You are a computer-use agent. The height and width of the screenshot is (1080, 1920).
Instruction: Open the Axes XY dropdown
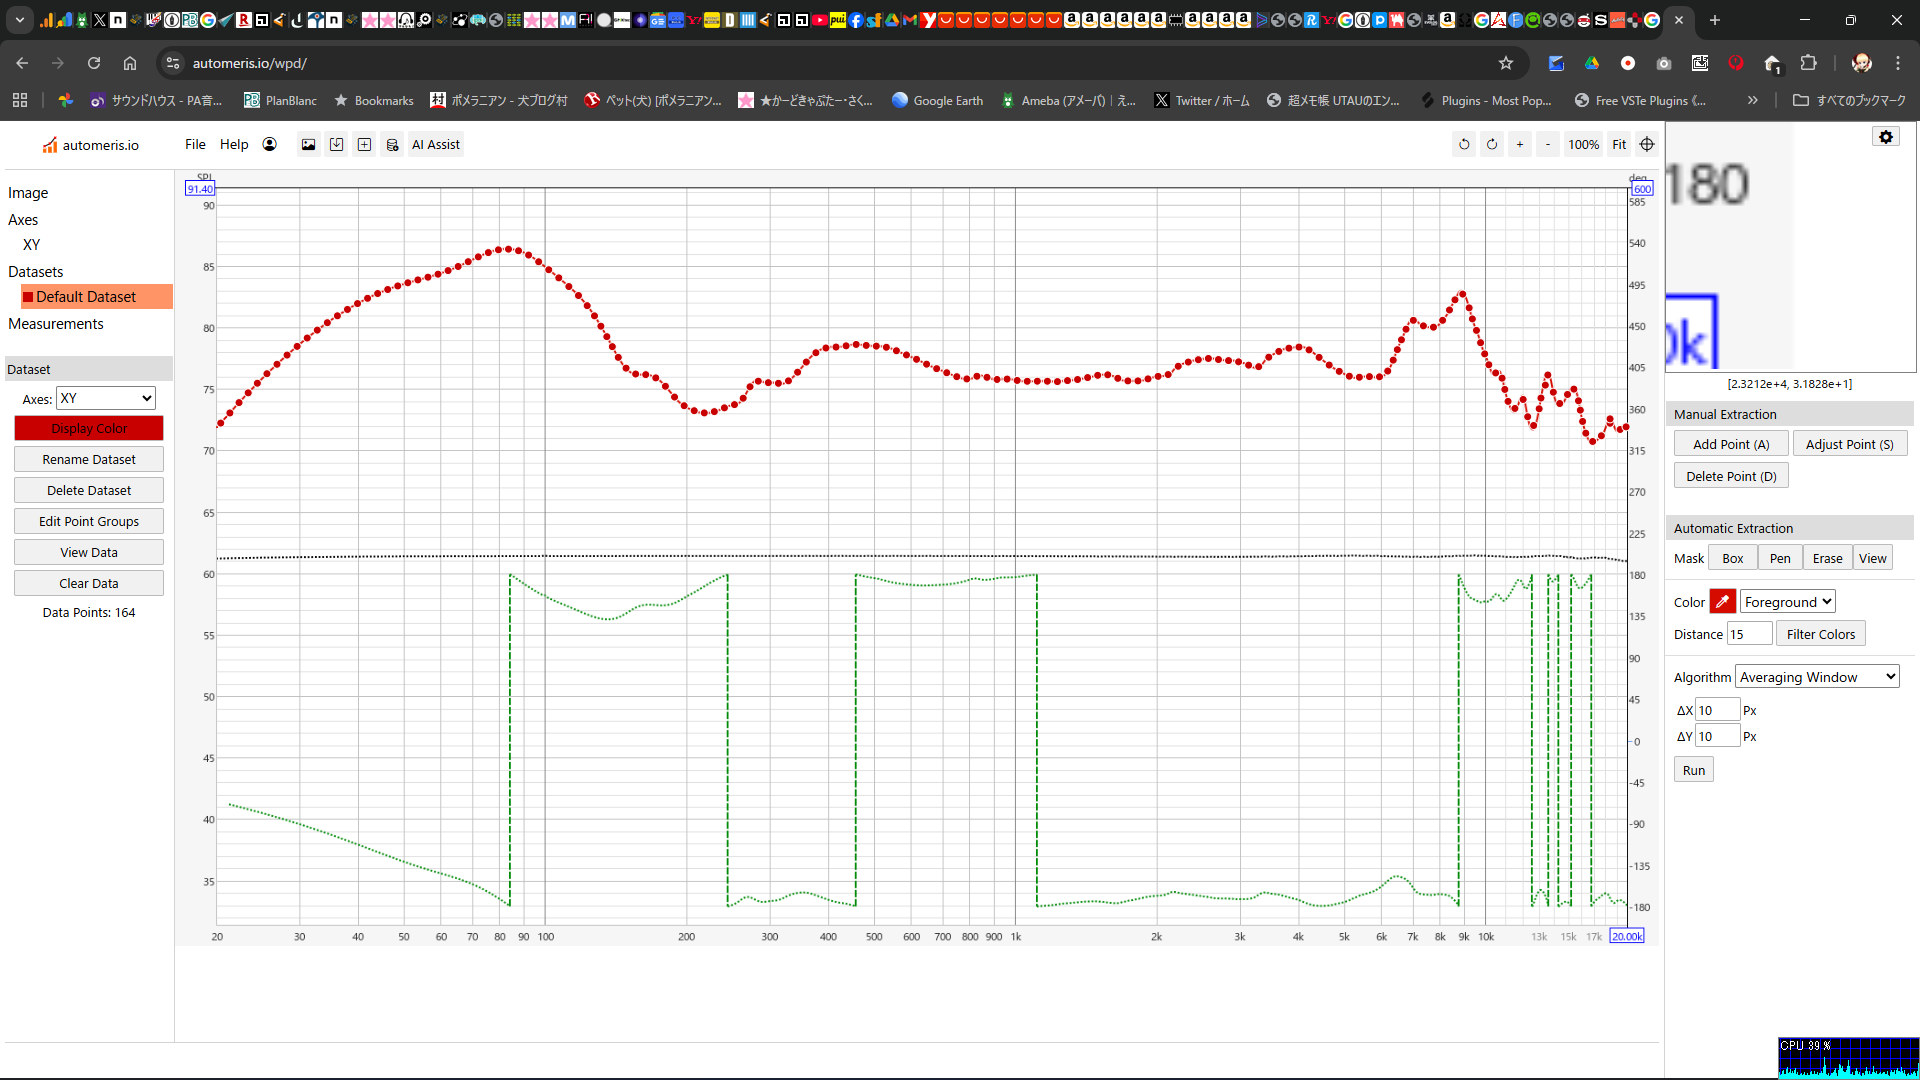(105, 399)
